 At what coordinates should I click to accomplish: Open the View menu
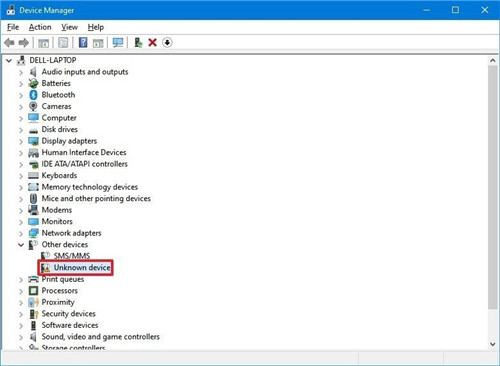point(69,27)
